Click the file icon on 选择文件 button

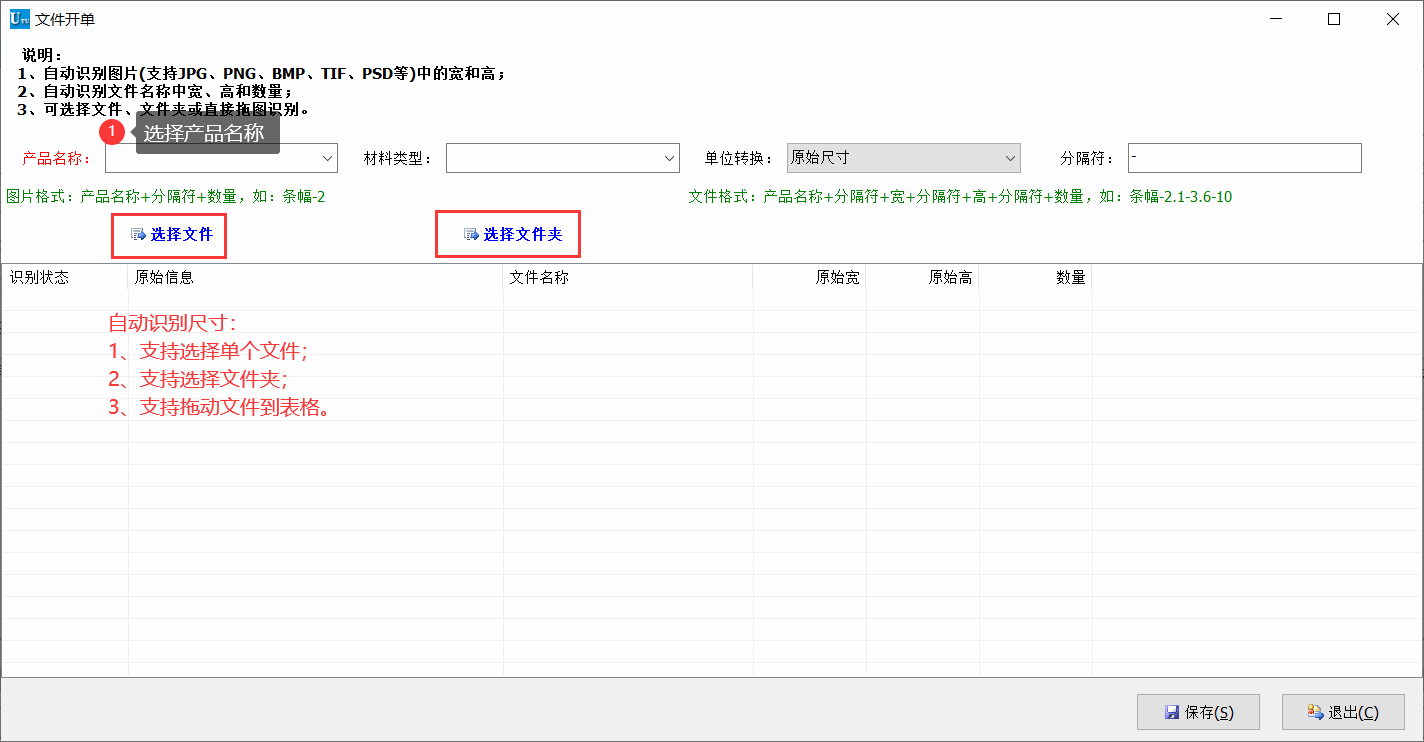(136, 235)
